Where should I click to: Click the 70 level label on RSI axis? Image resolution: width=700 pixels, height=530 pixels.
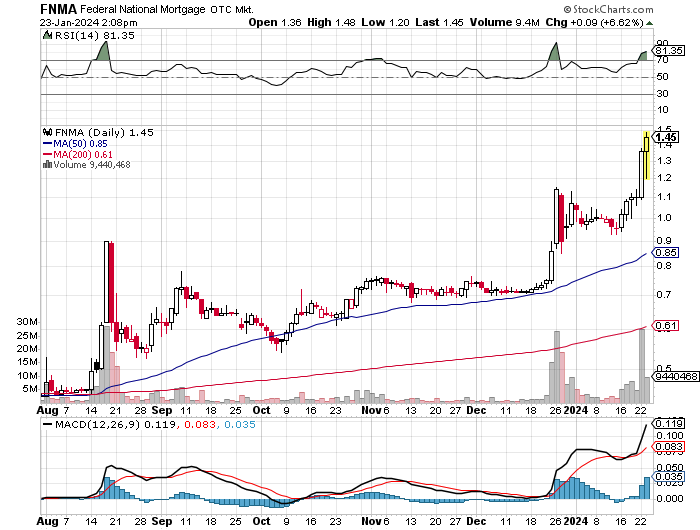662,60
